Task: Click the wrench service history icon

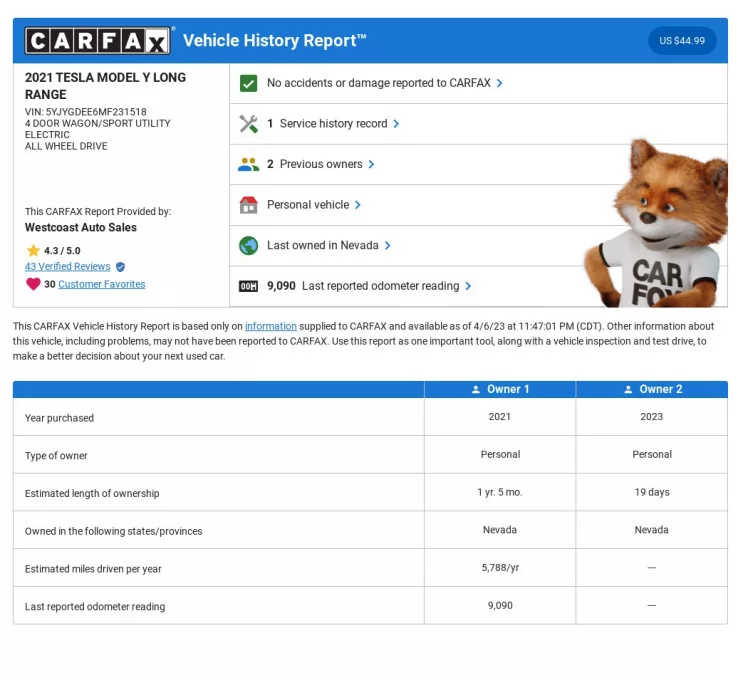Action: 249,124
